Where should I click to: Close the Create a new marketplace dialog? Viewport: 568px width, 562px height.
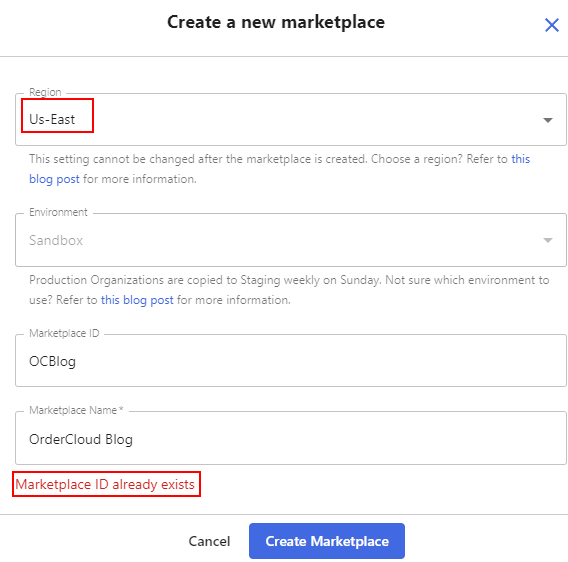[x=551, y=25]
